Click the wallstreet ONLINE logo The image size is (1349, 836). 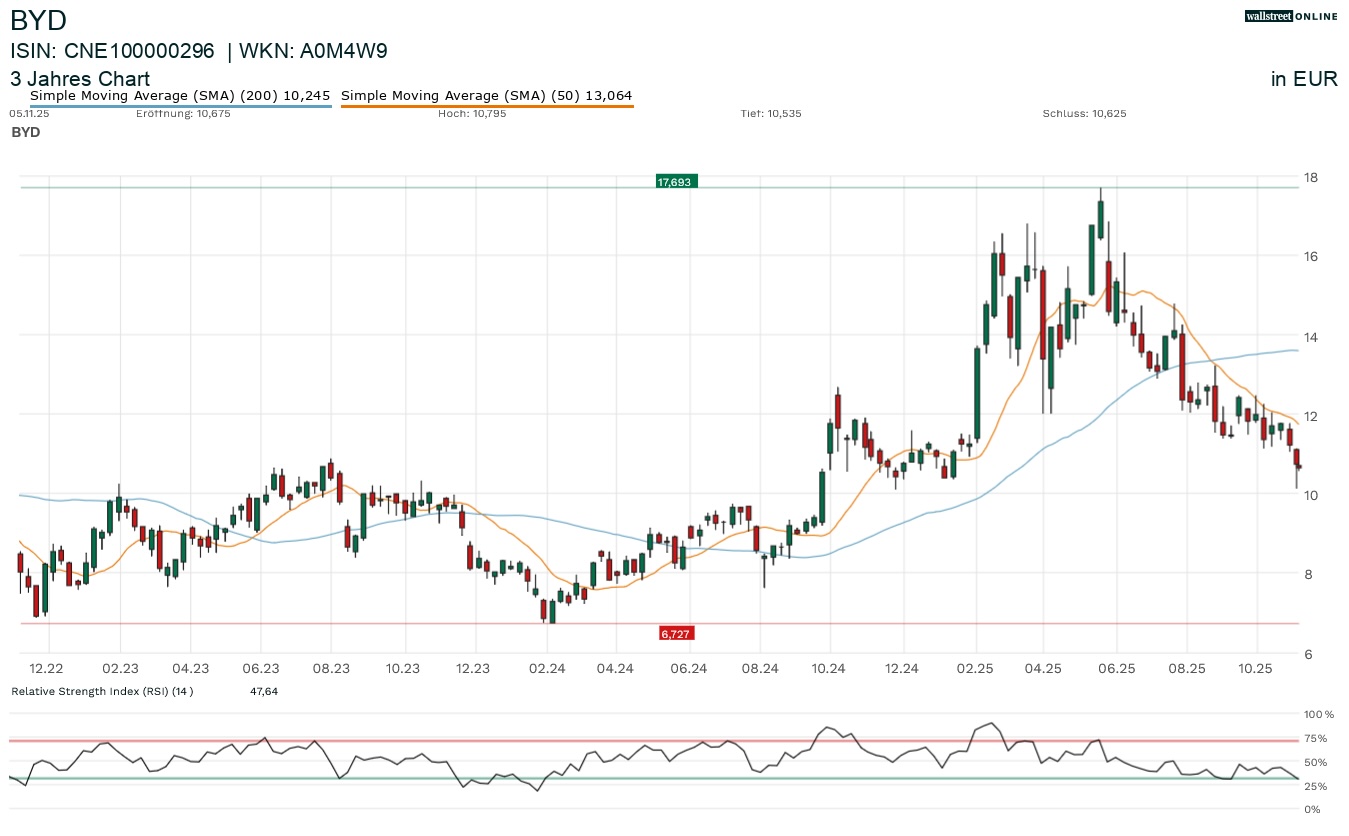1291,16
